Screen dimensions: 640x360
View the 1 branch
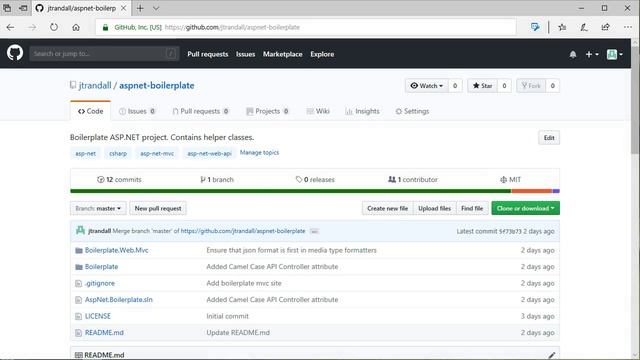[217, 179]
